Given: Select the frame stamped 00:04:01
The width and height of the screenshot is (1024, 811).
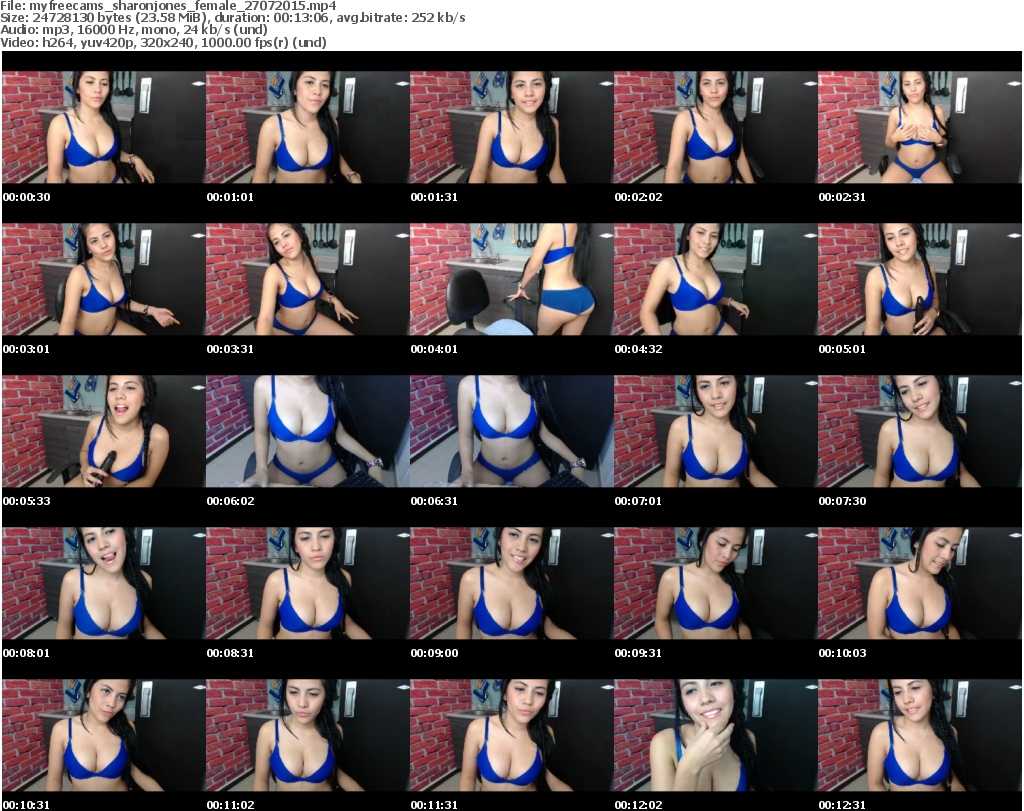Looking at the screenshot, I should tap(511, 279).
